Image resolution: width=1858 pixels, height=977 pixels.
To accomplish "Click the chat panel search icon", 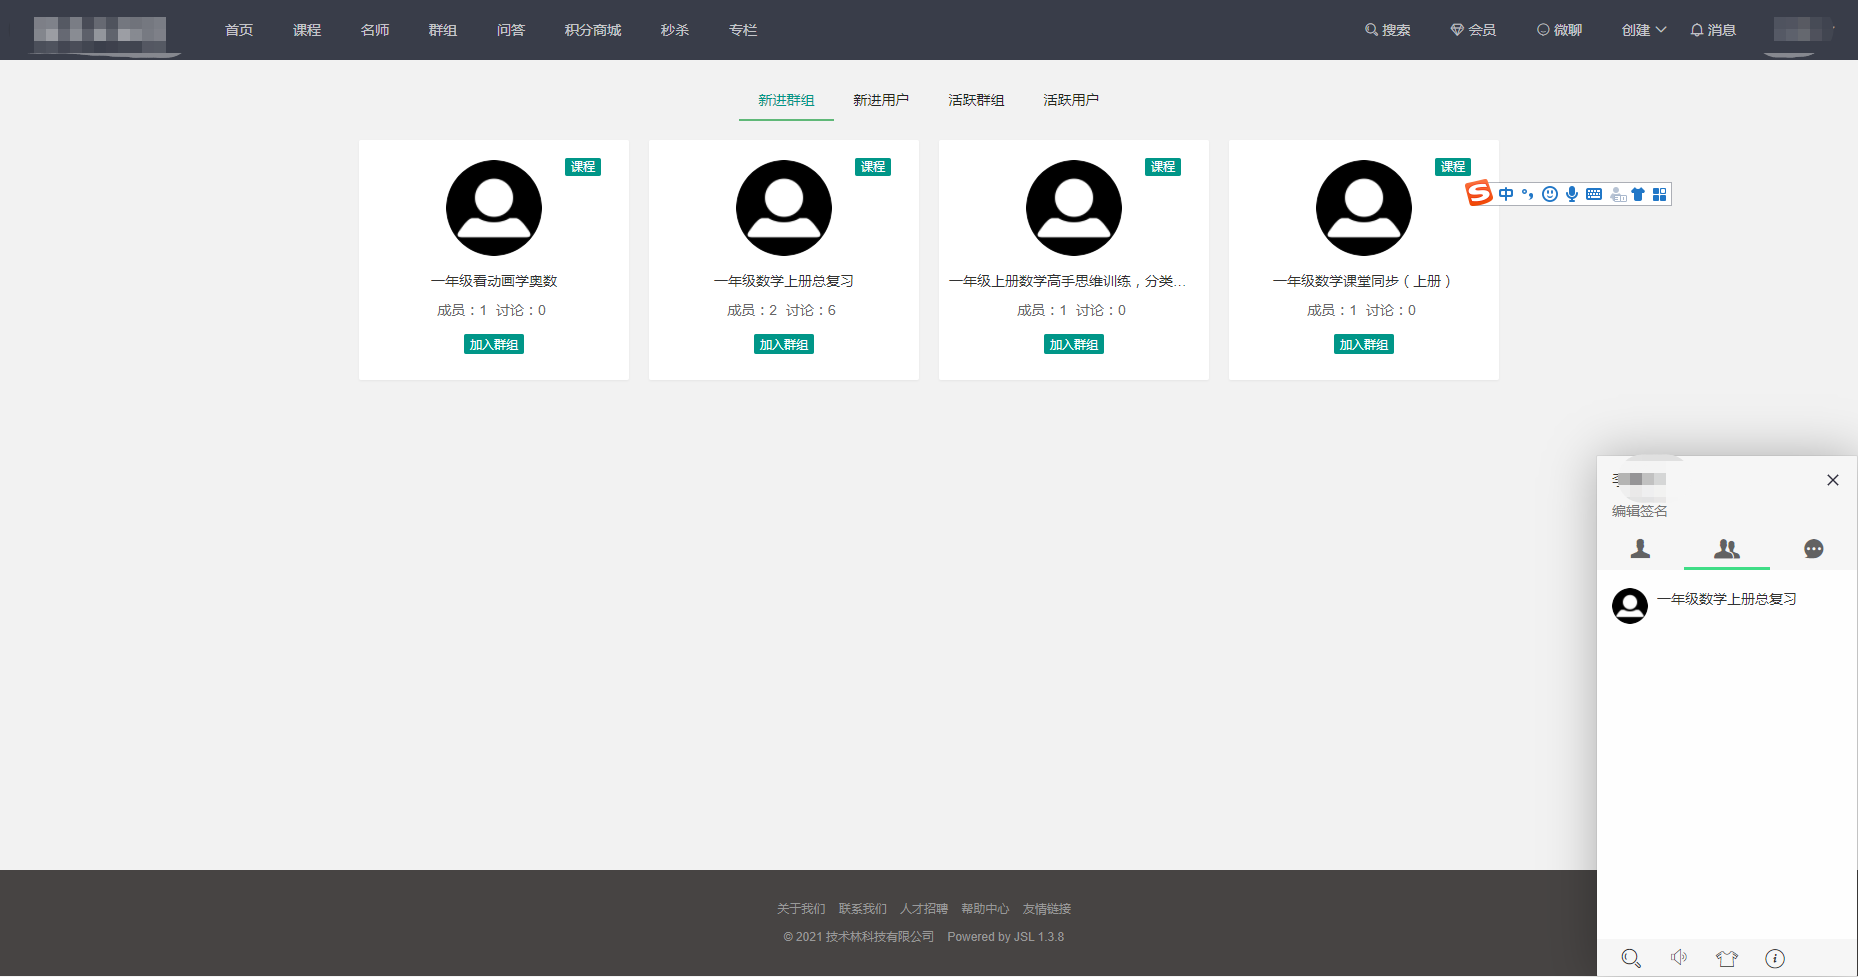I will point(1631,958).
